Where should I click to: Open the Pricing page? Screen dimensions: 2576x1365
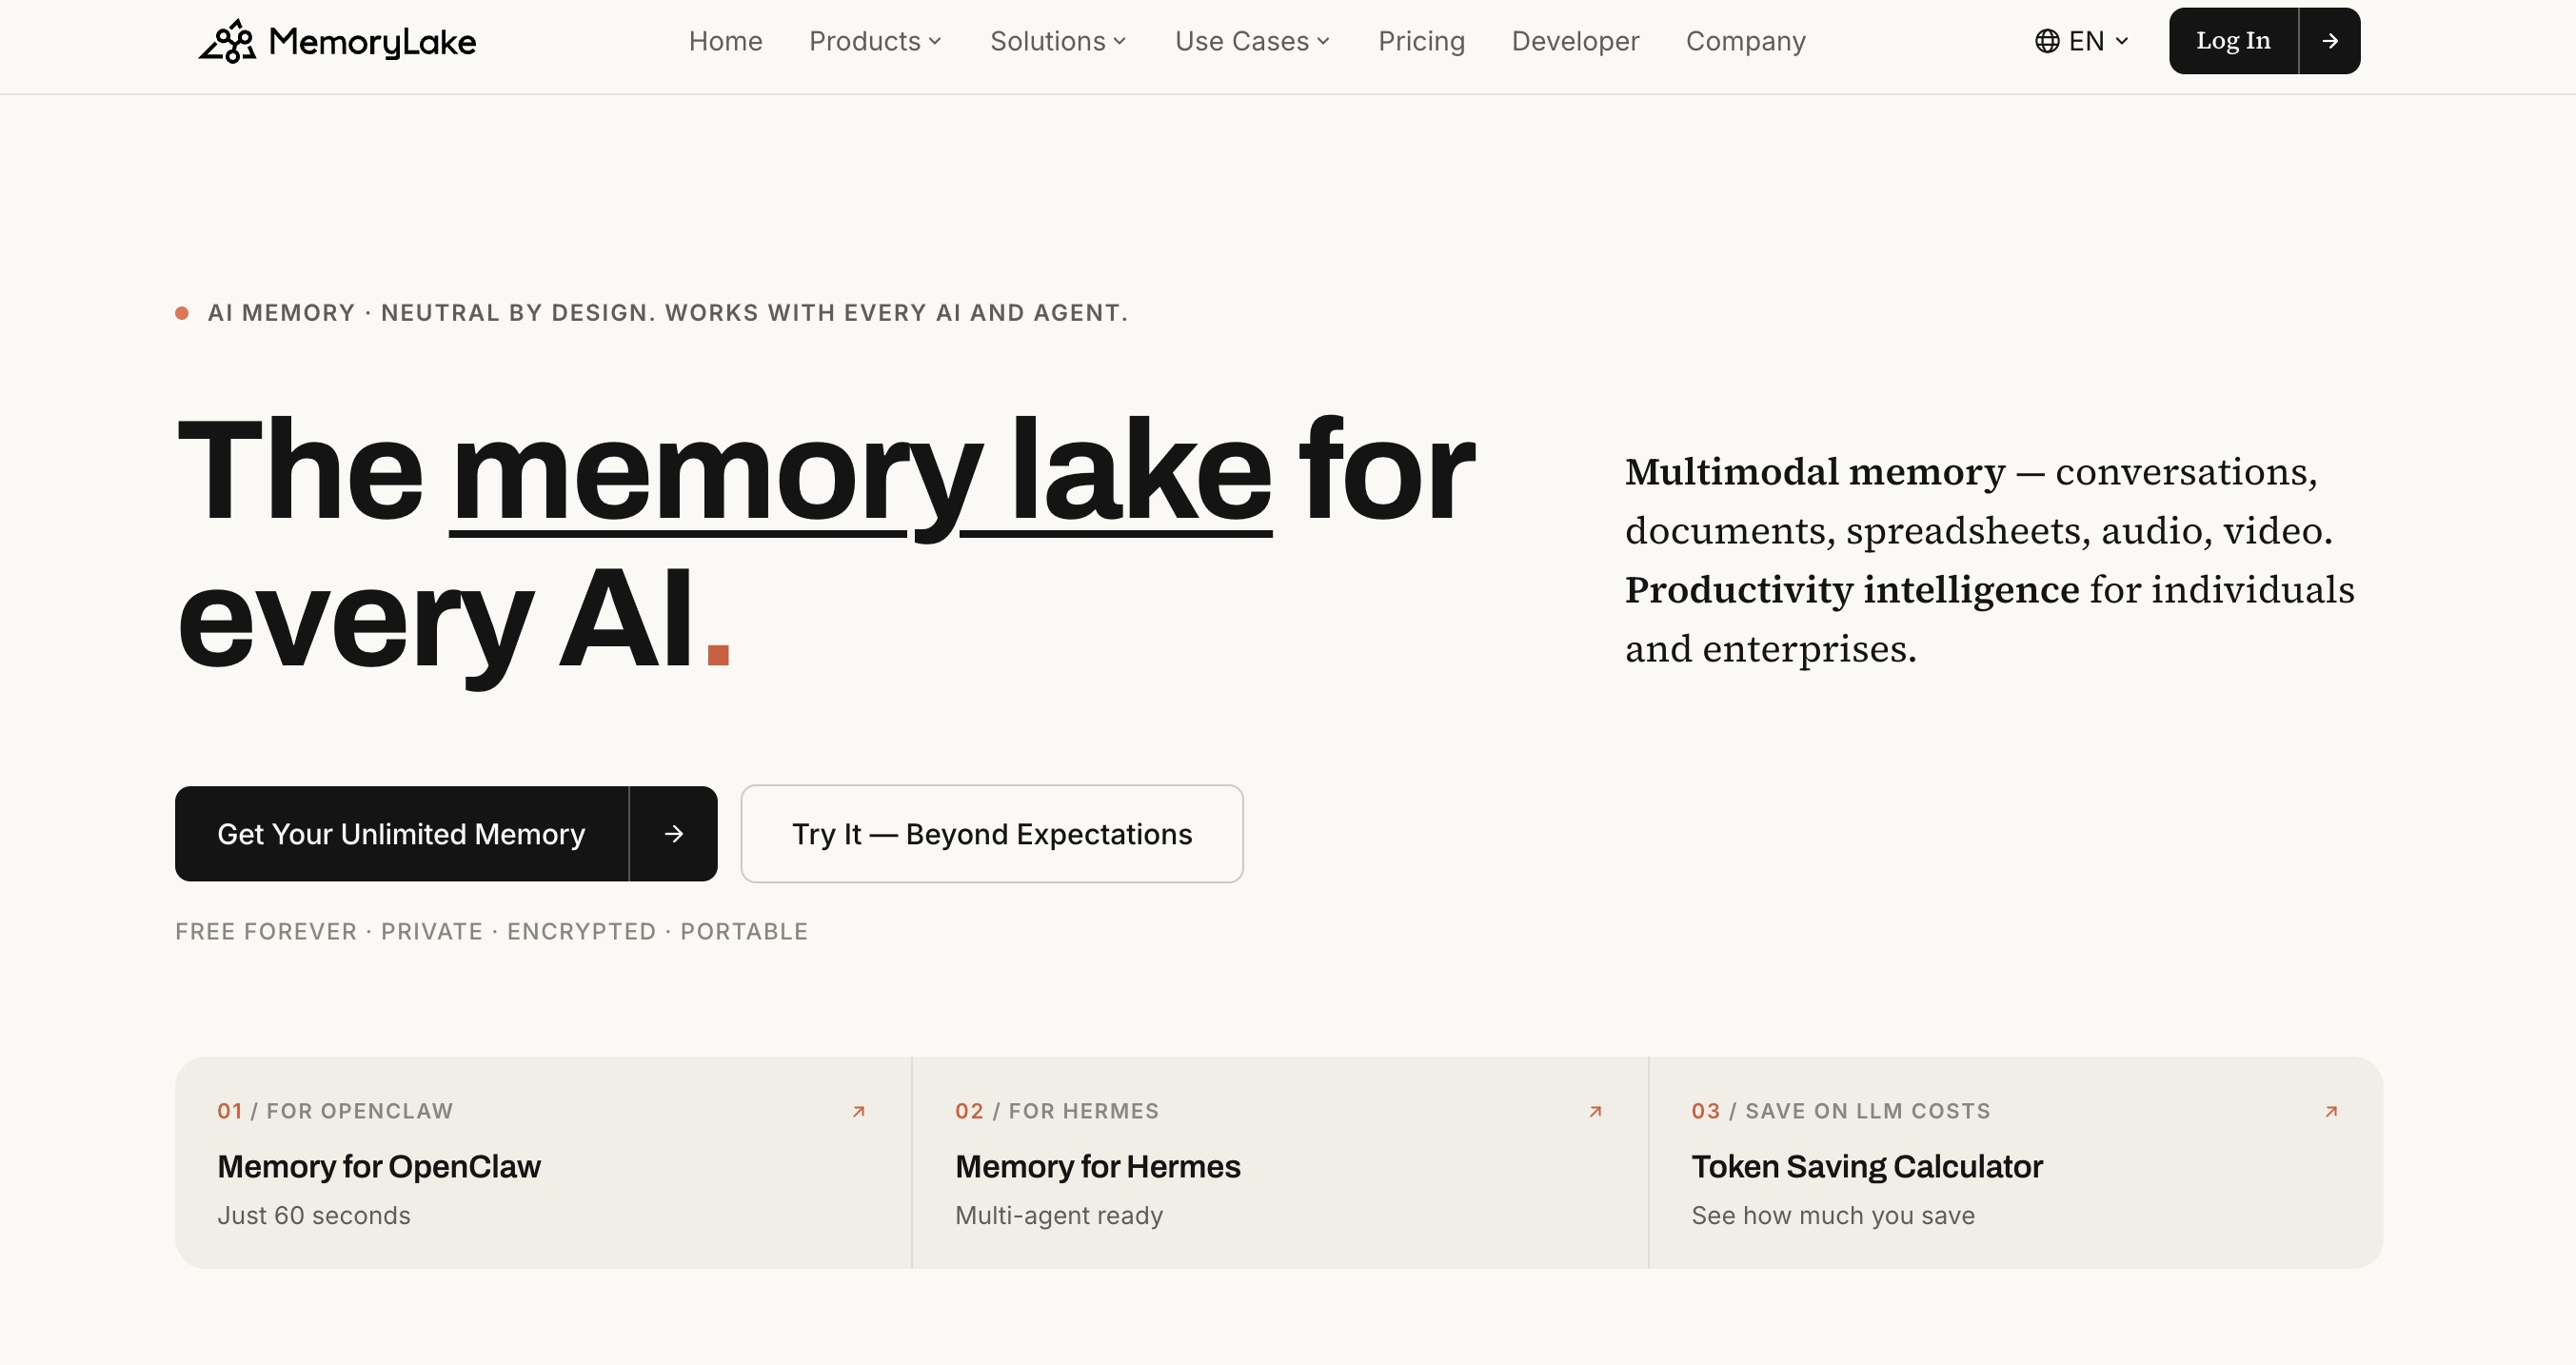tap(1421, 41)
